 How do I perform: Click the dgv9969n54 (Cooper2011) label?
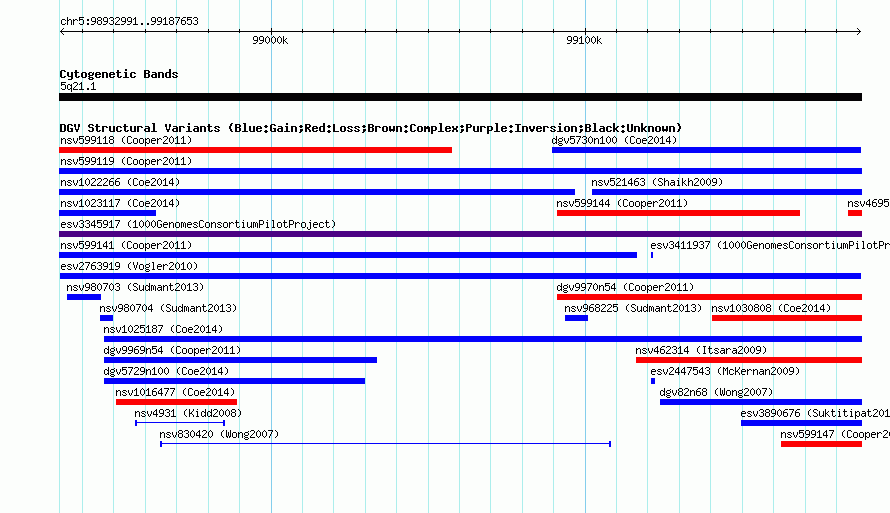point(172,350)
